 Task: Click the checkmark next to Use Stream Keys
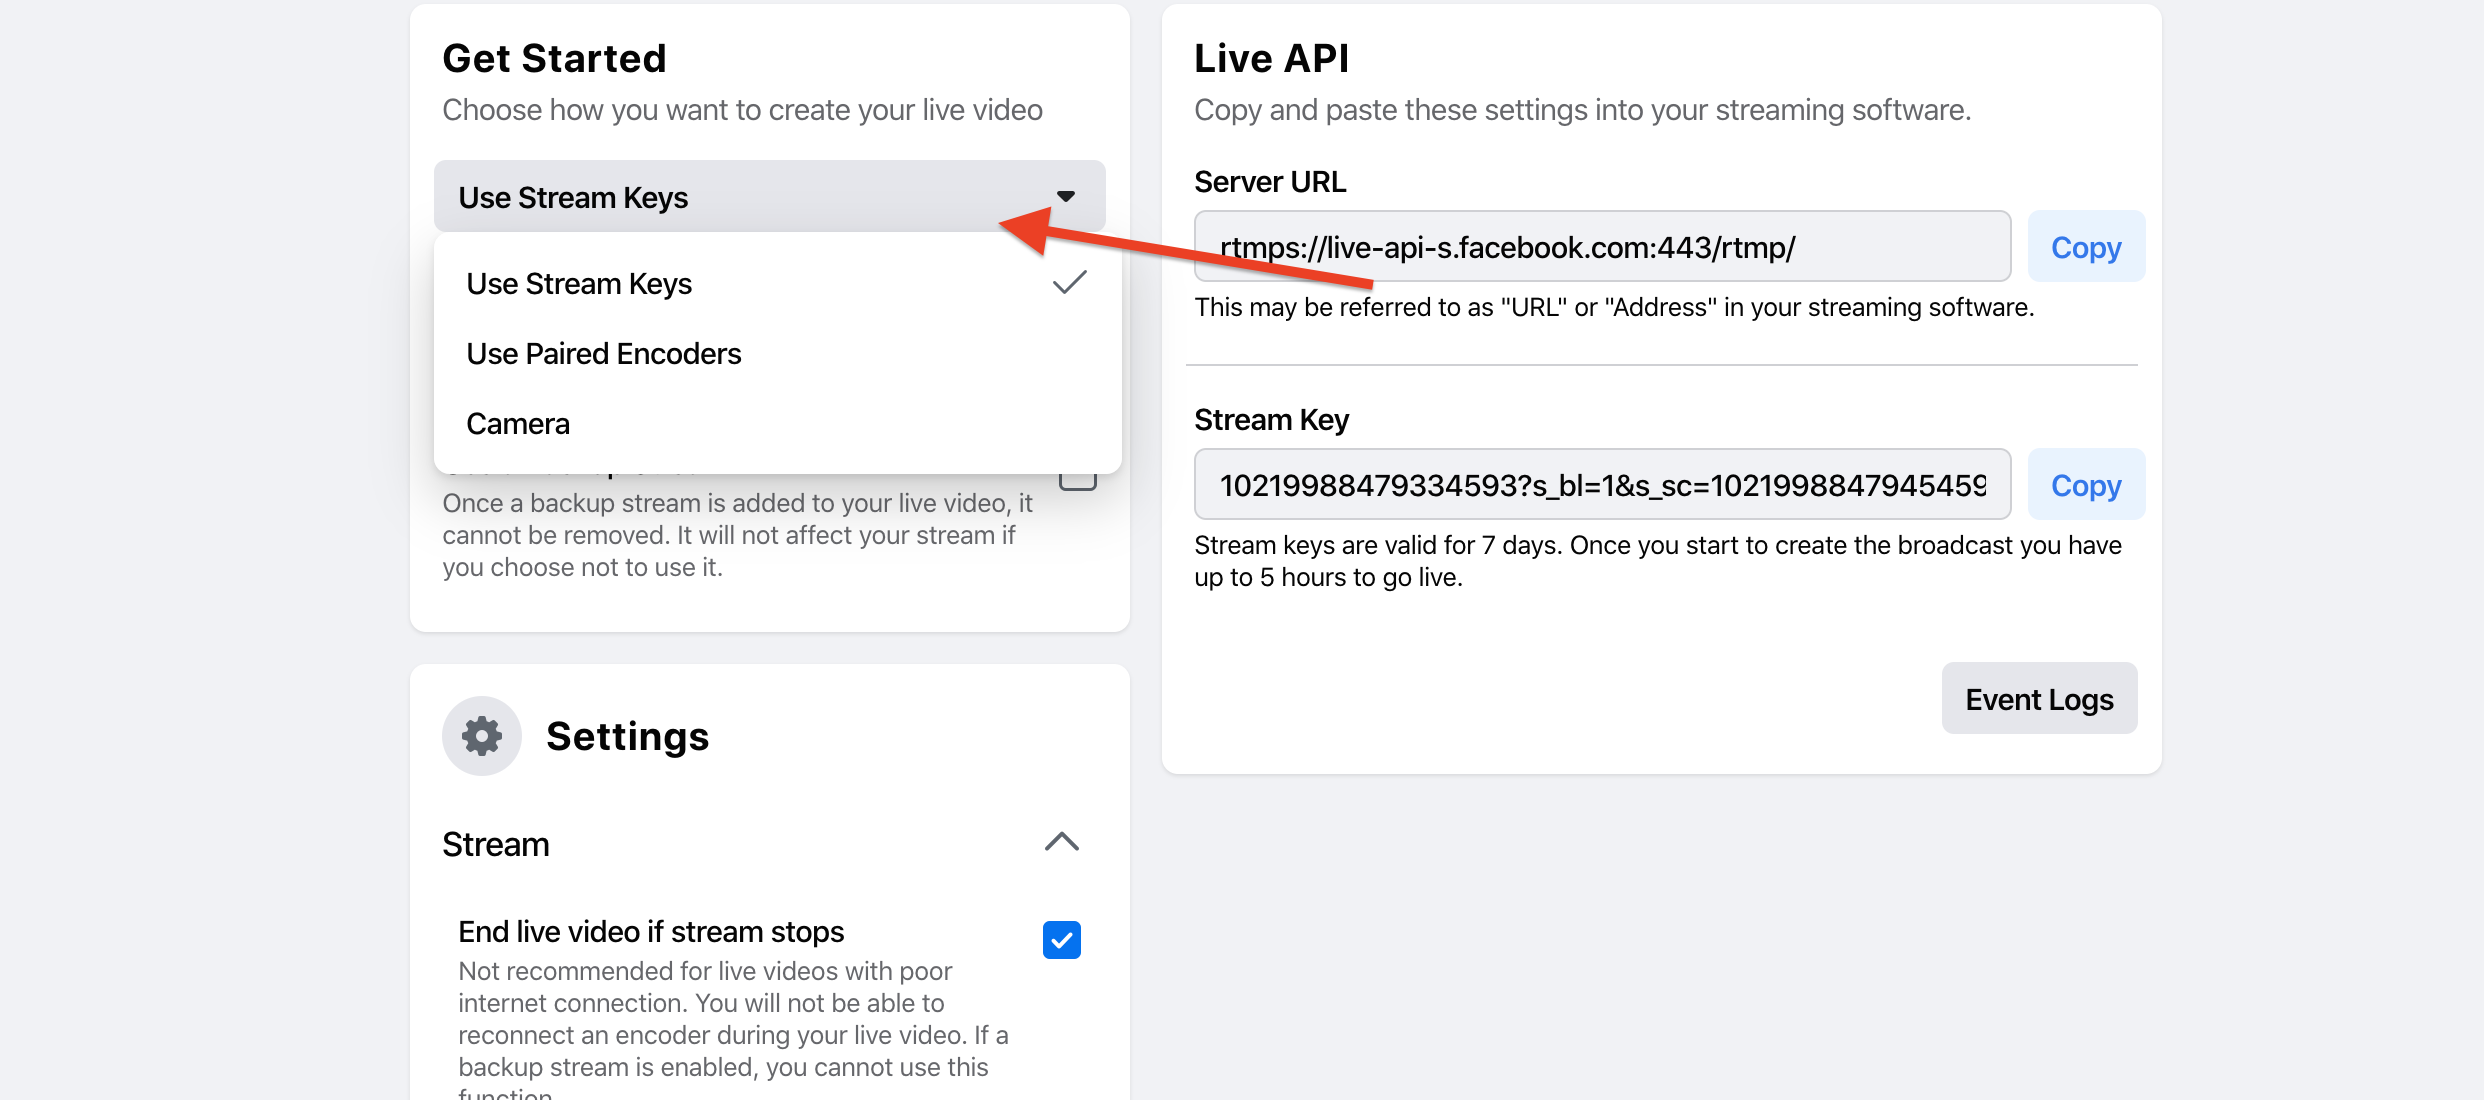click(x=1069, y=283)
